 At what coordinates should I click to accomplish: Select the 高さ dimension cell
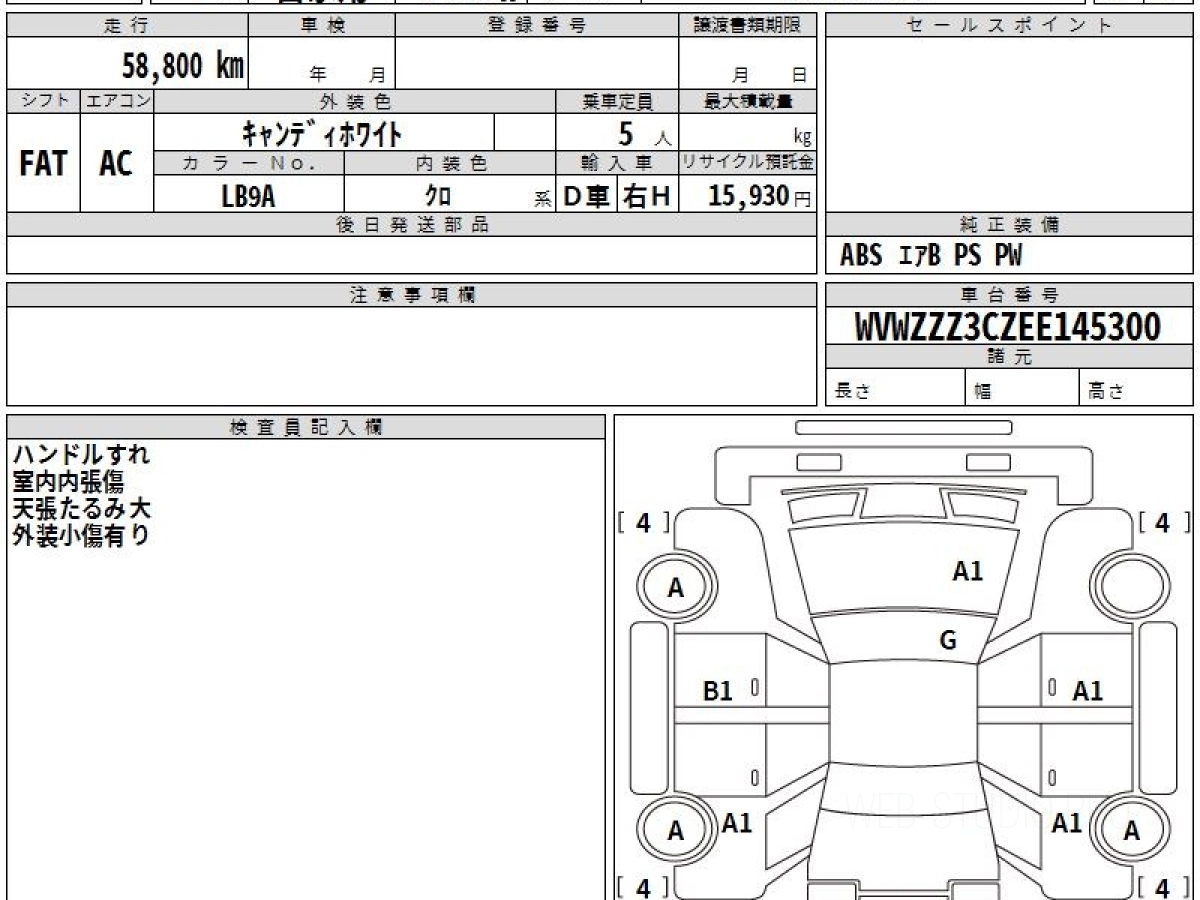1136,388
